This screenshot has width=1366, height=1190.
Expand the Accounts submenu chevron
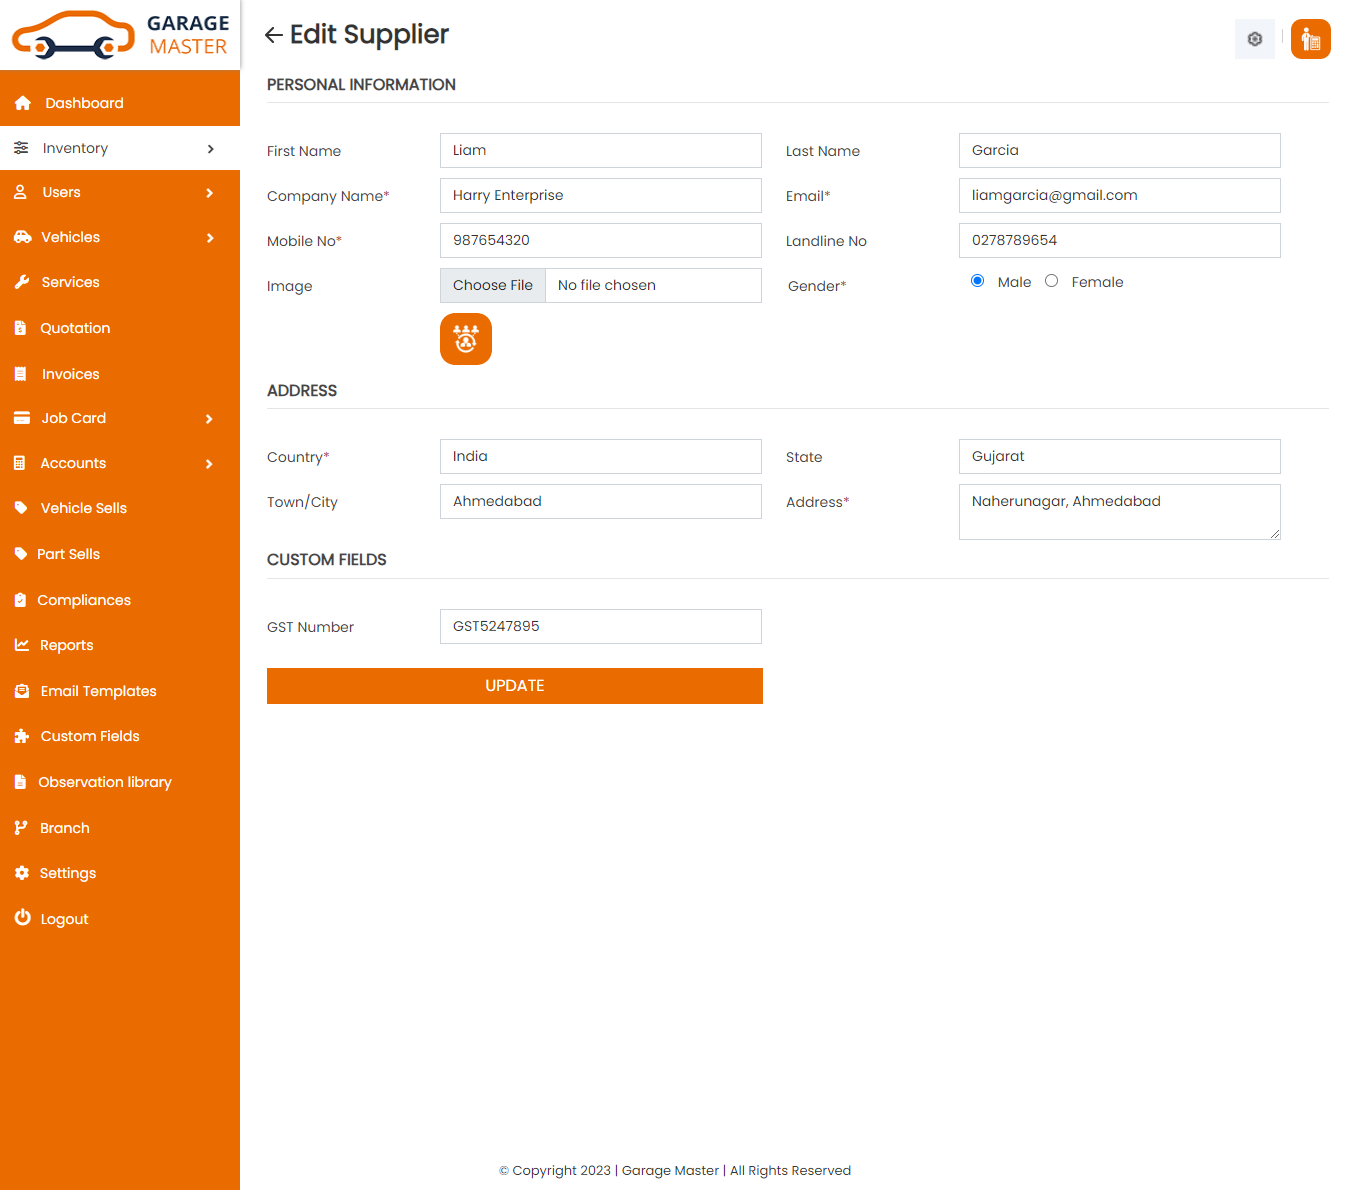coord(209,464)
